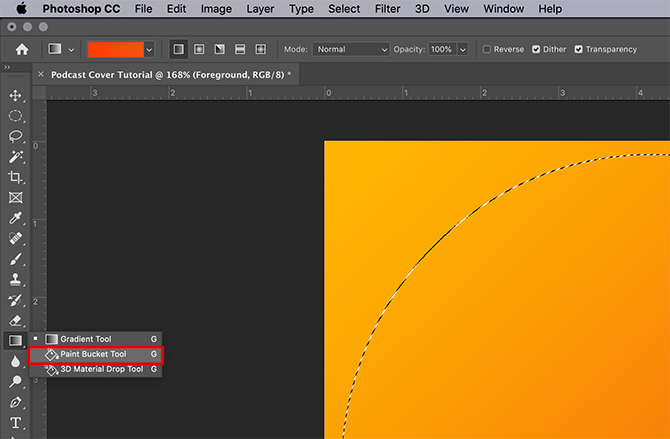Toggle the Dither checkbox

(537, 49)
